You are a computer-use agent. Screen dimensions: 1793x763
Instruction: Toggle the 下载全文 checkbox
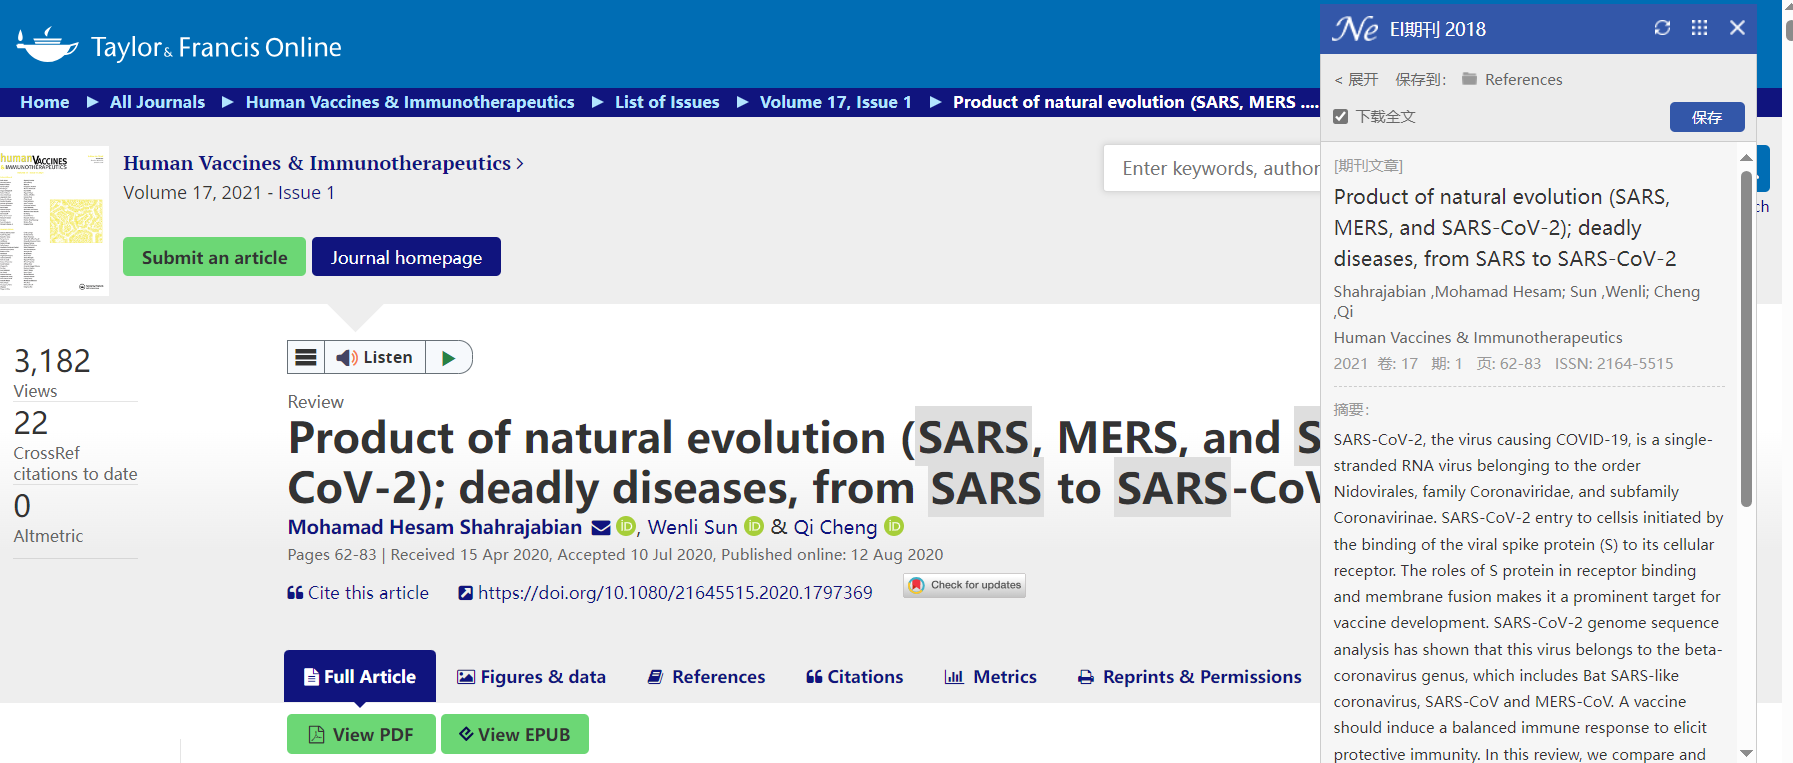click(1341, 117)
